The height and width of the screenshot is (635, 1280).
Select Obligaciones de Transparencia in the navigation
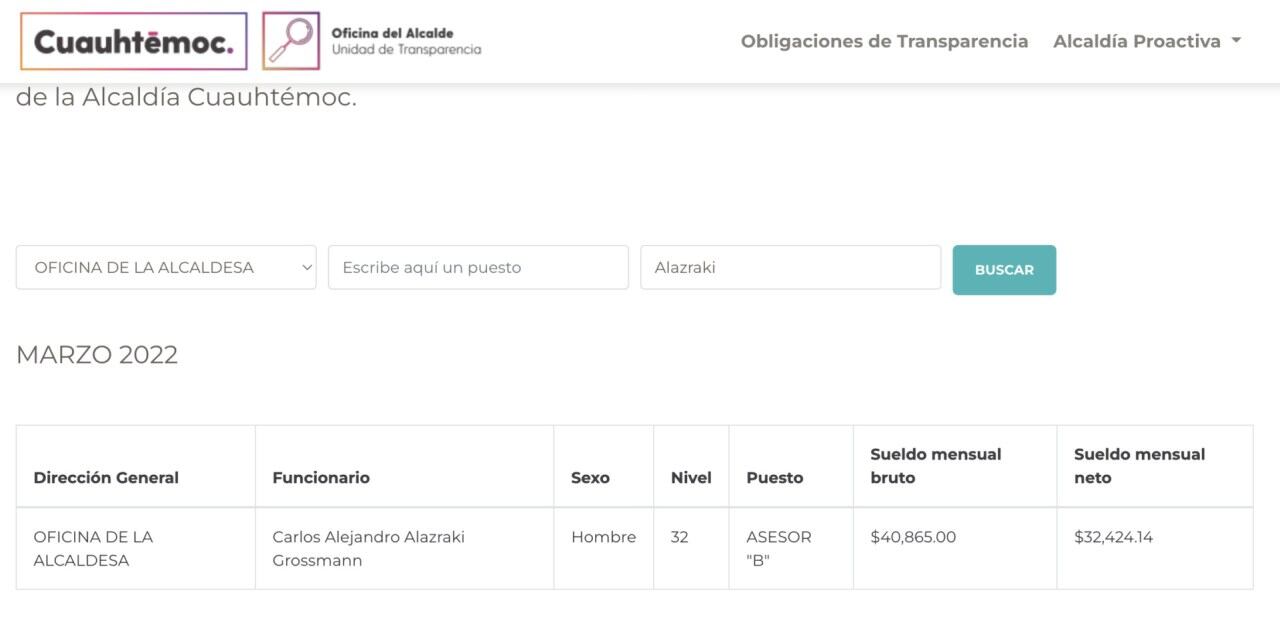coord(884,41)
